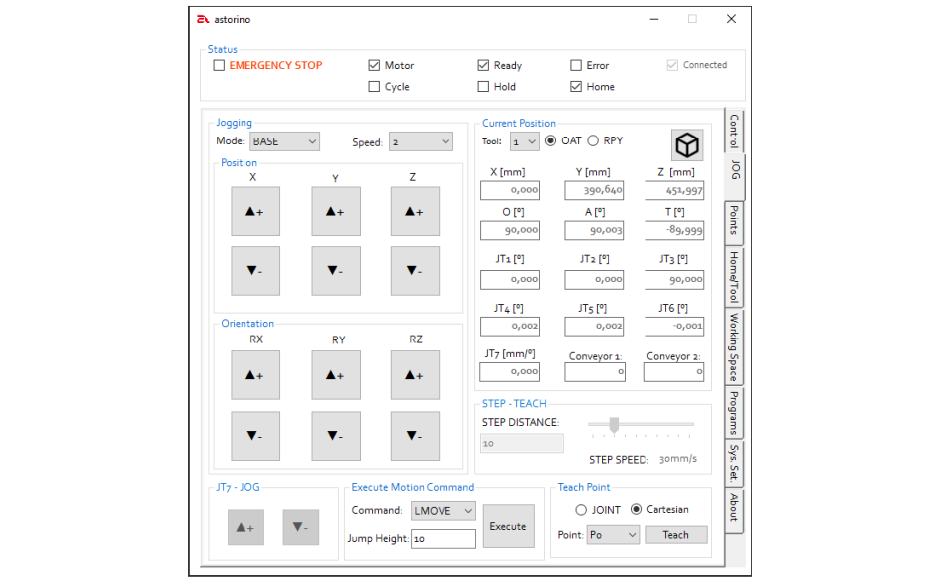Click the step distance slider thumb
The height and width of the screenshot is (587, 940).
pyautogui.click(x=614, y=425)
